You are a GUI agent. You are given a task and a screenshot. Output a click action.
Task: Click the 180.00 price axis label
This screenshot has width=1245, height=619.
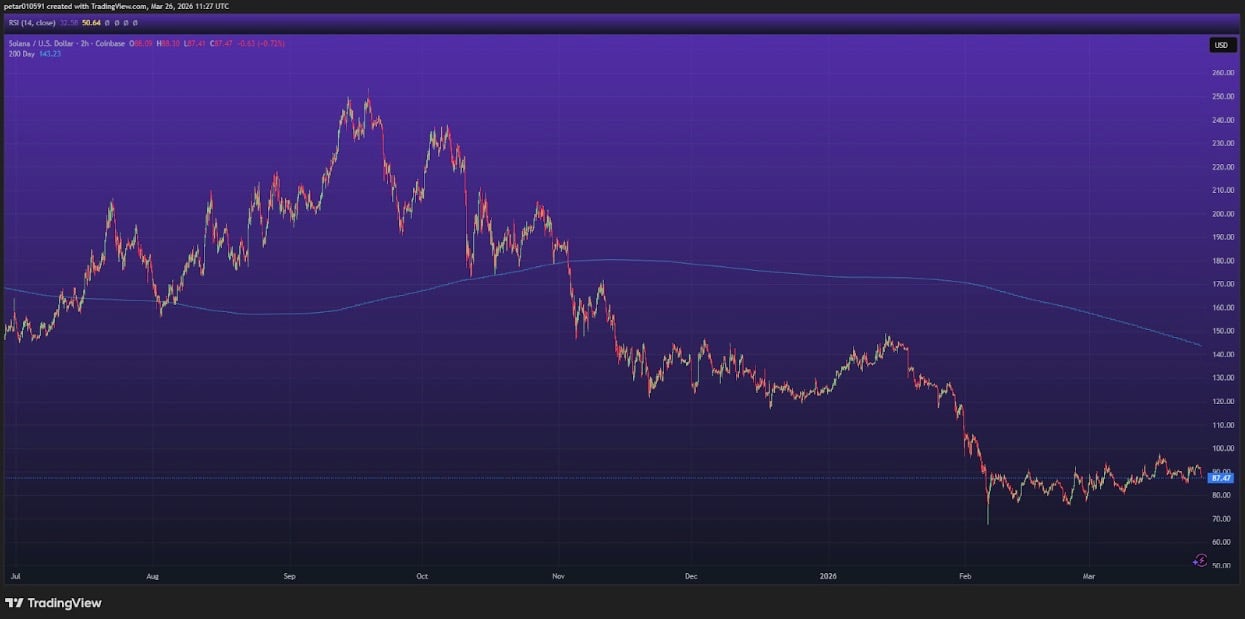point(1221,261)
